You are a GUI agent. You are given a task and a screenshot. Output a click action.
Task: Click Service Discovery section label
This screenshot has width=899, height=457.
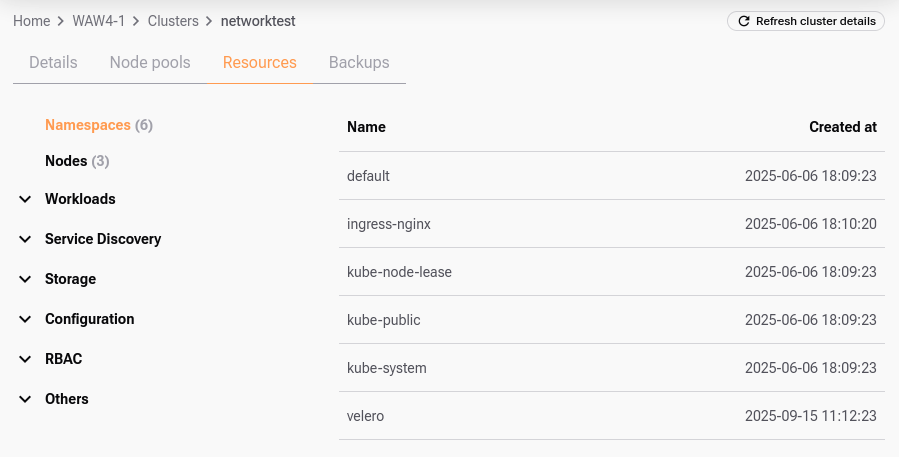coord(103,239)
